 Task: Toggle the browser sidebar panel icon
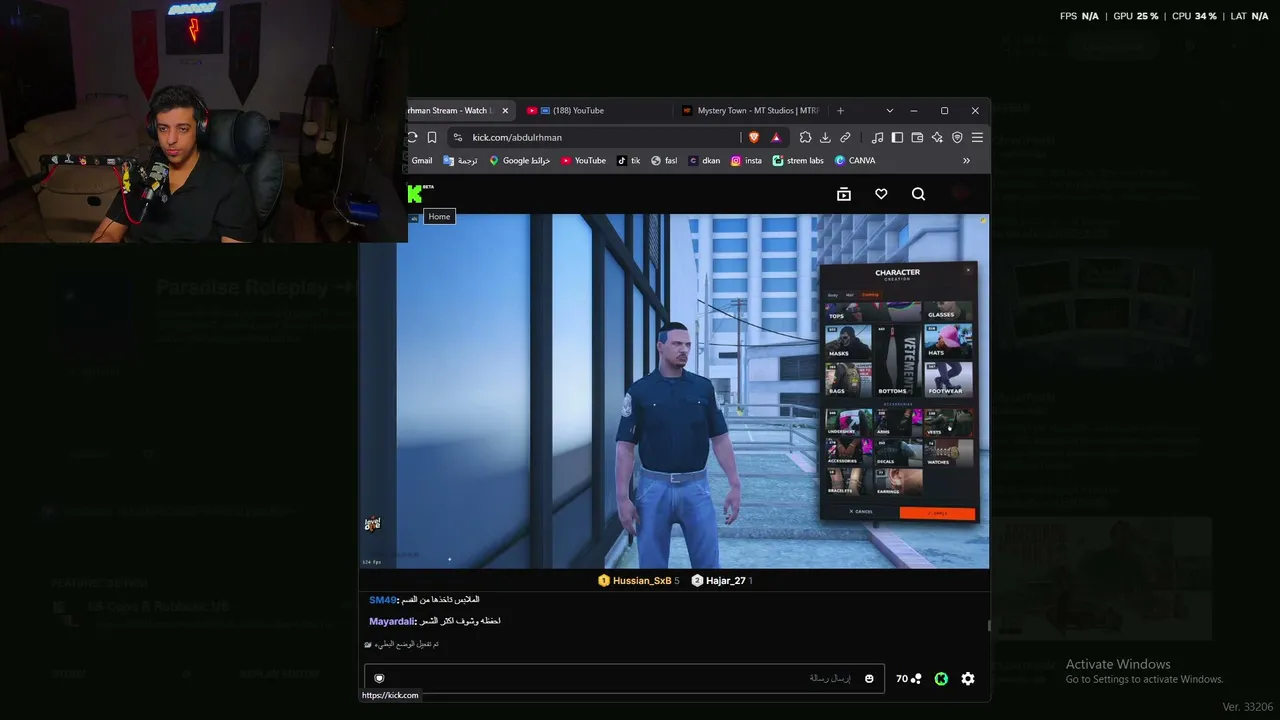coord(897,137)
